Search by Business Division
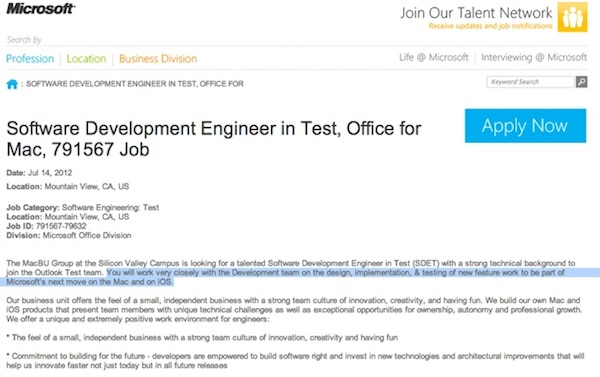The height and width of the screenshot is (377, 600). pos(158,59)
